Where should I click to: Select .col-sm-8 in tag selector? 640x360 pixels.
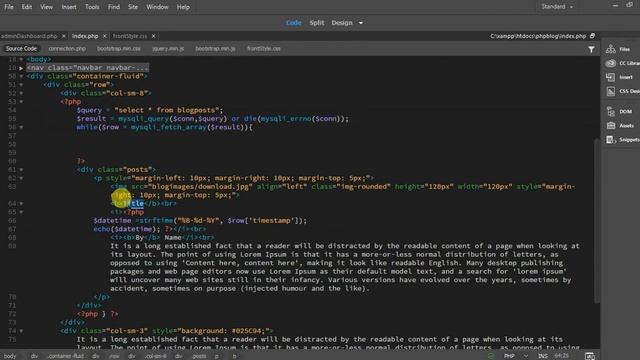156,356
